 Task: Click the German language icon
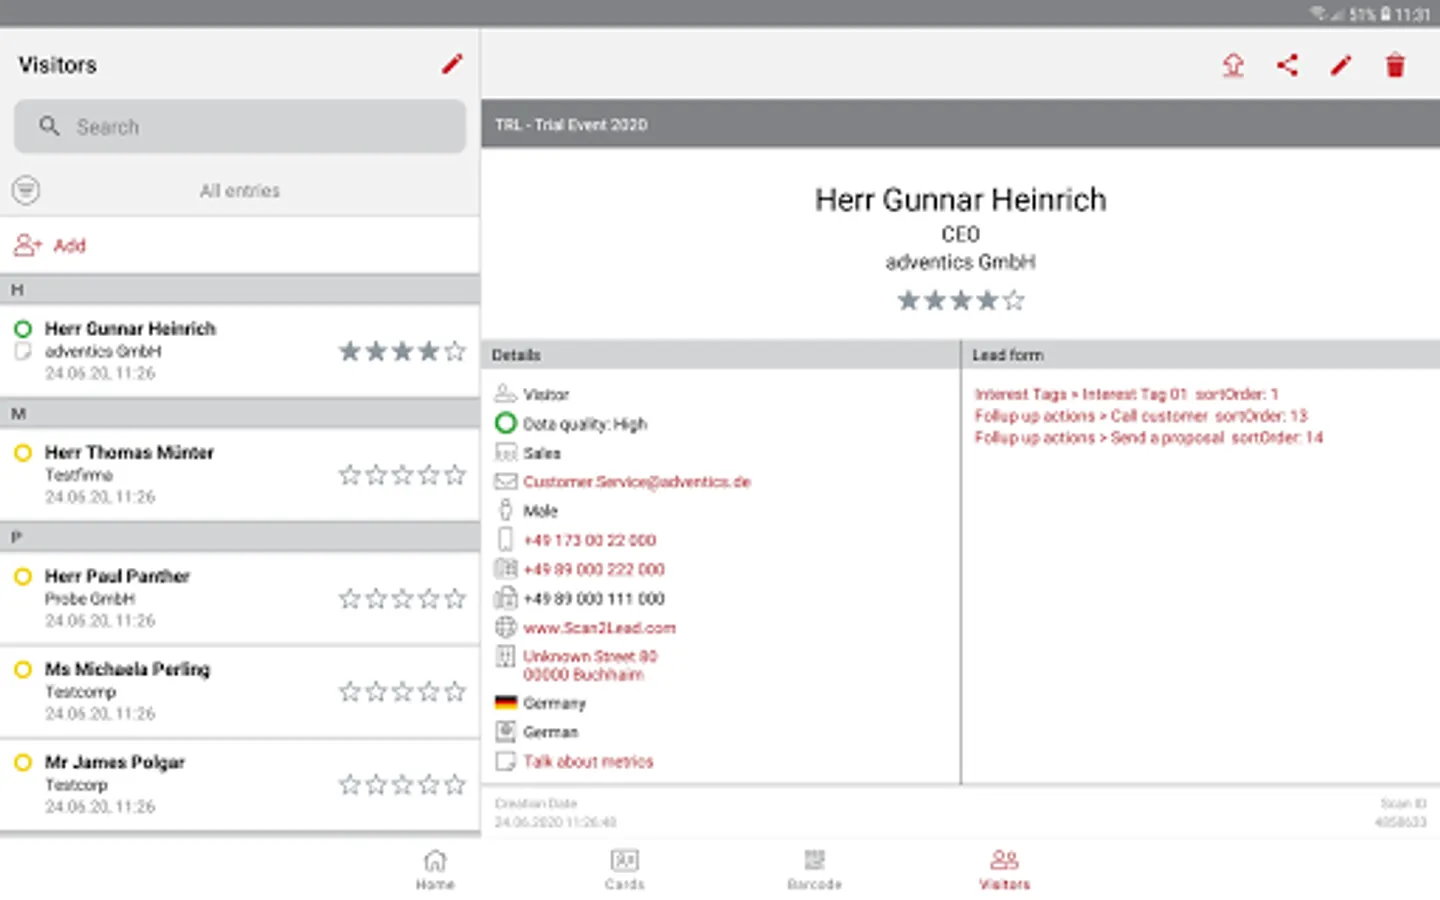tap(506, 731)
